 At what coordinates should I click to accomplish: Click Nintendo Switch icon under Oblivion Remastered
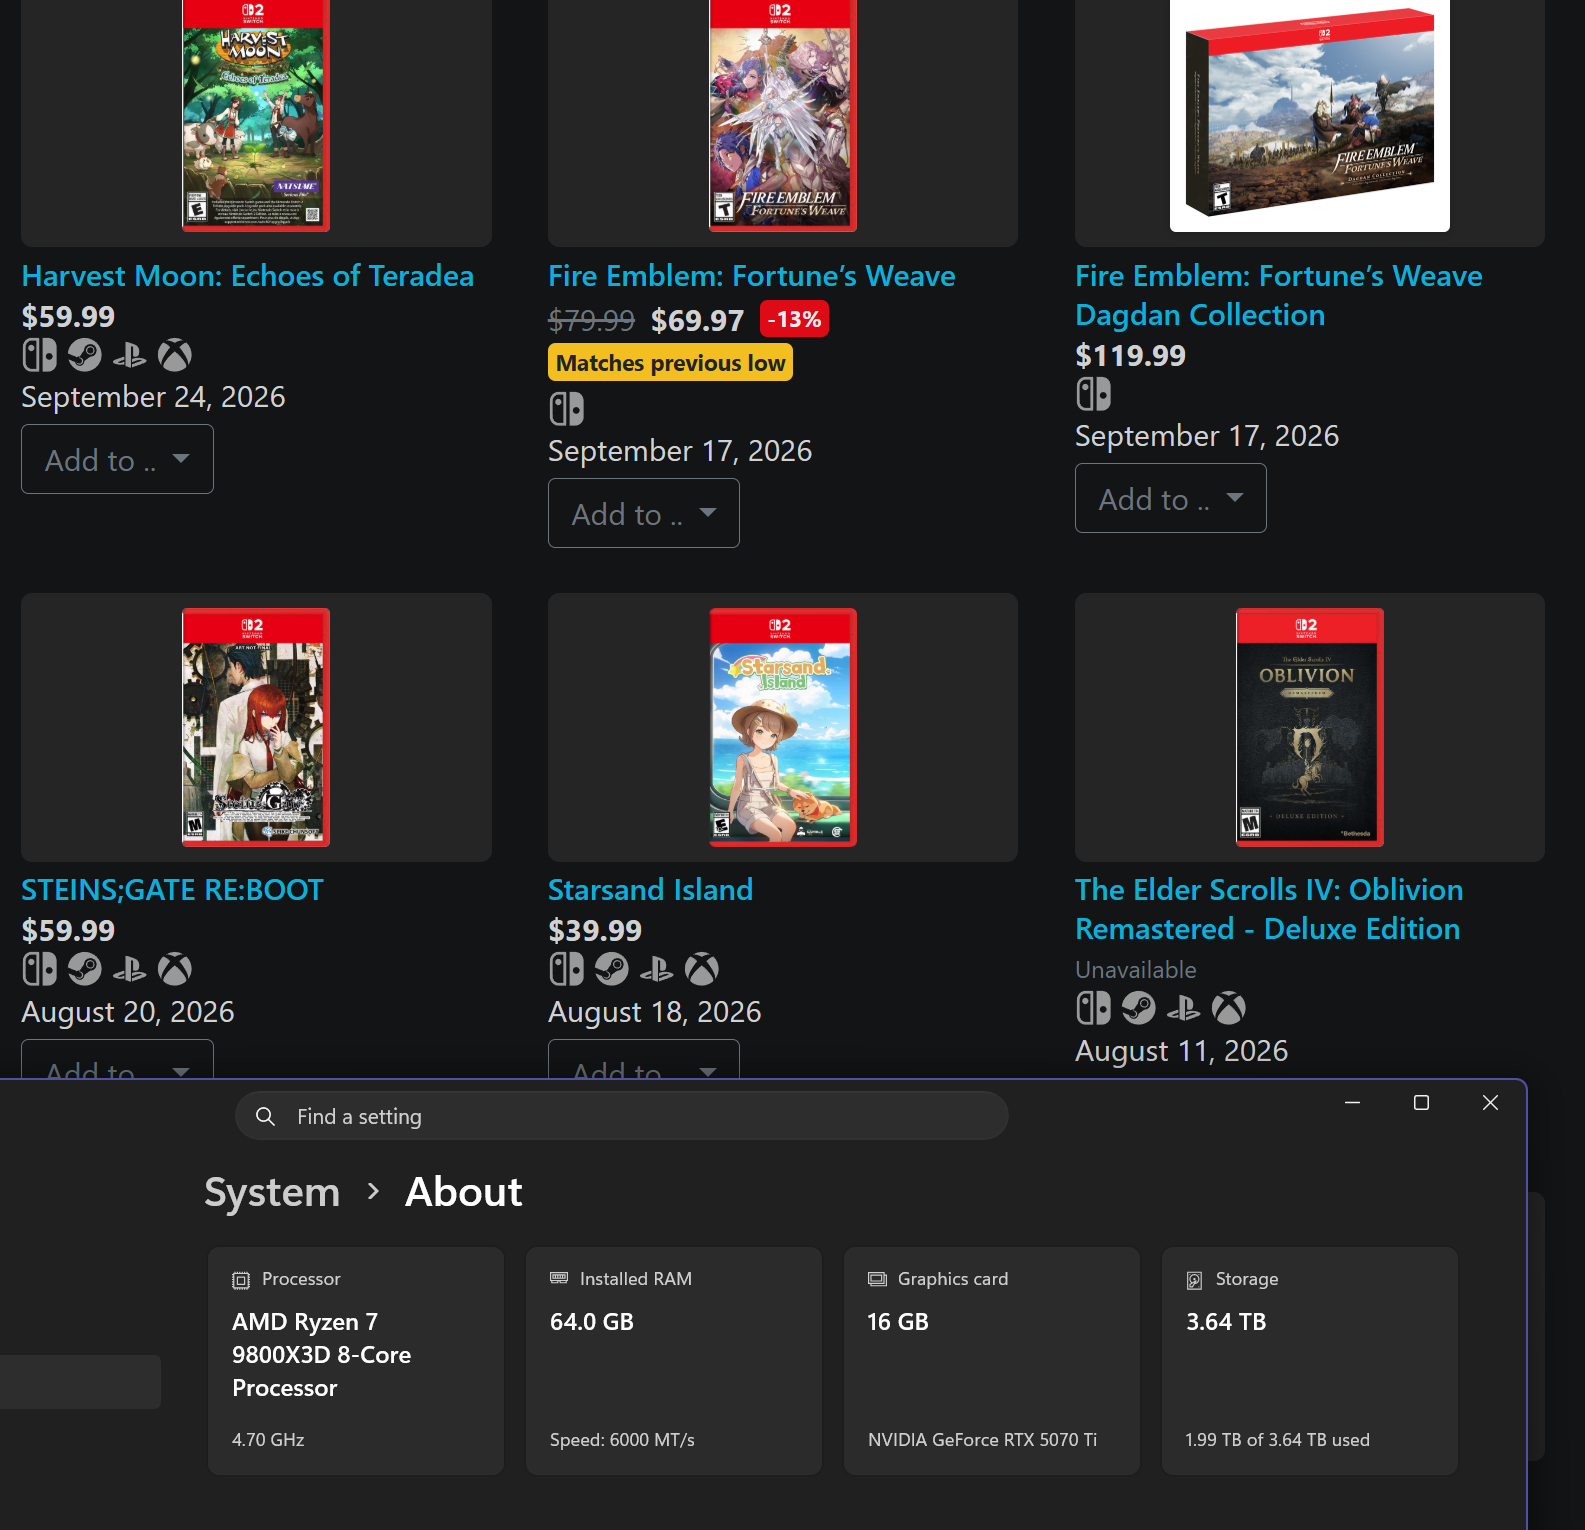pos(1094,1008)
